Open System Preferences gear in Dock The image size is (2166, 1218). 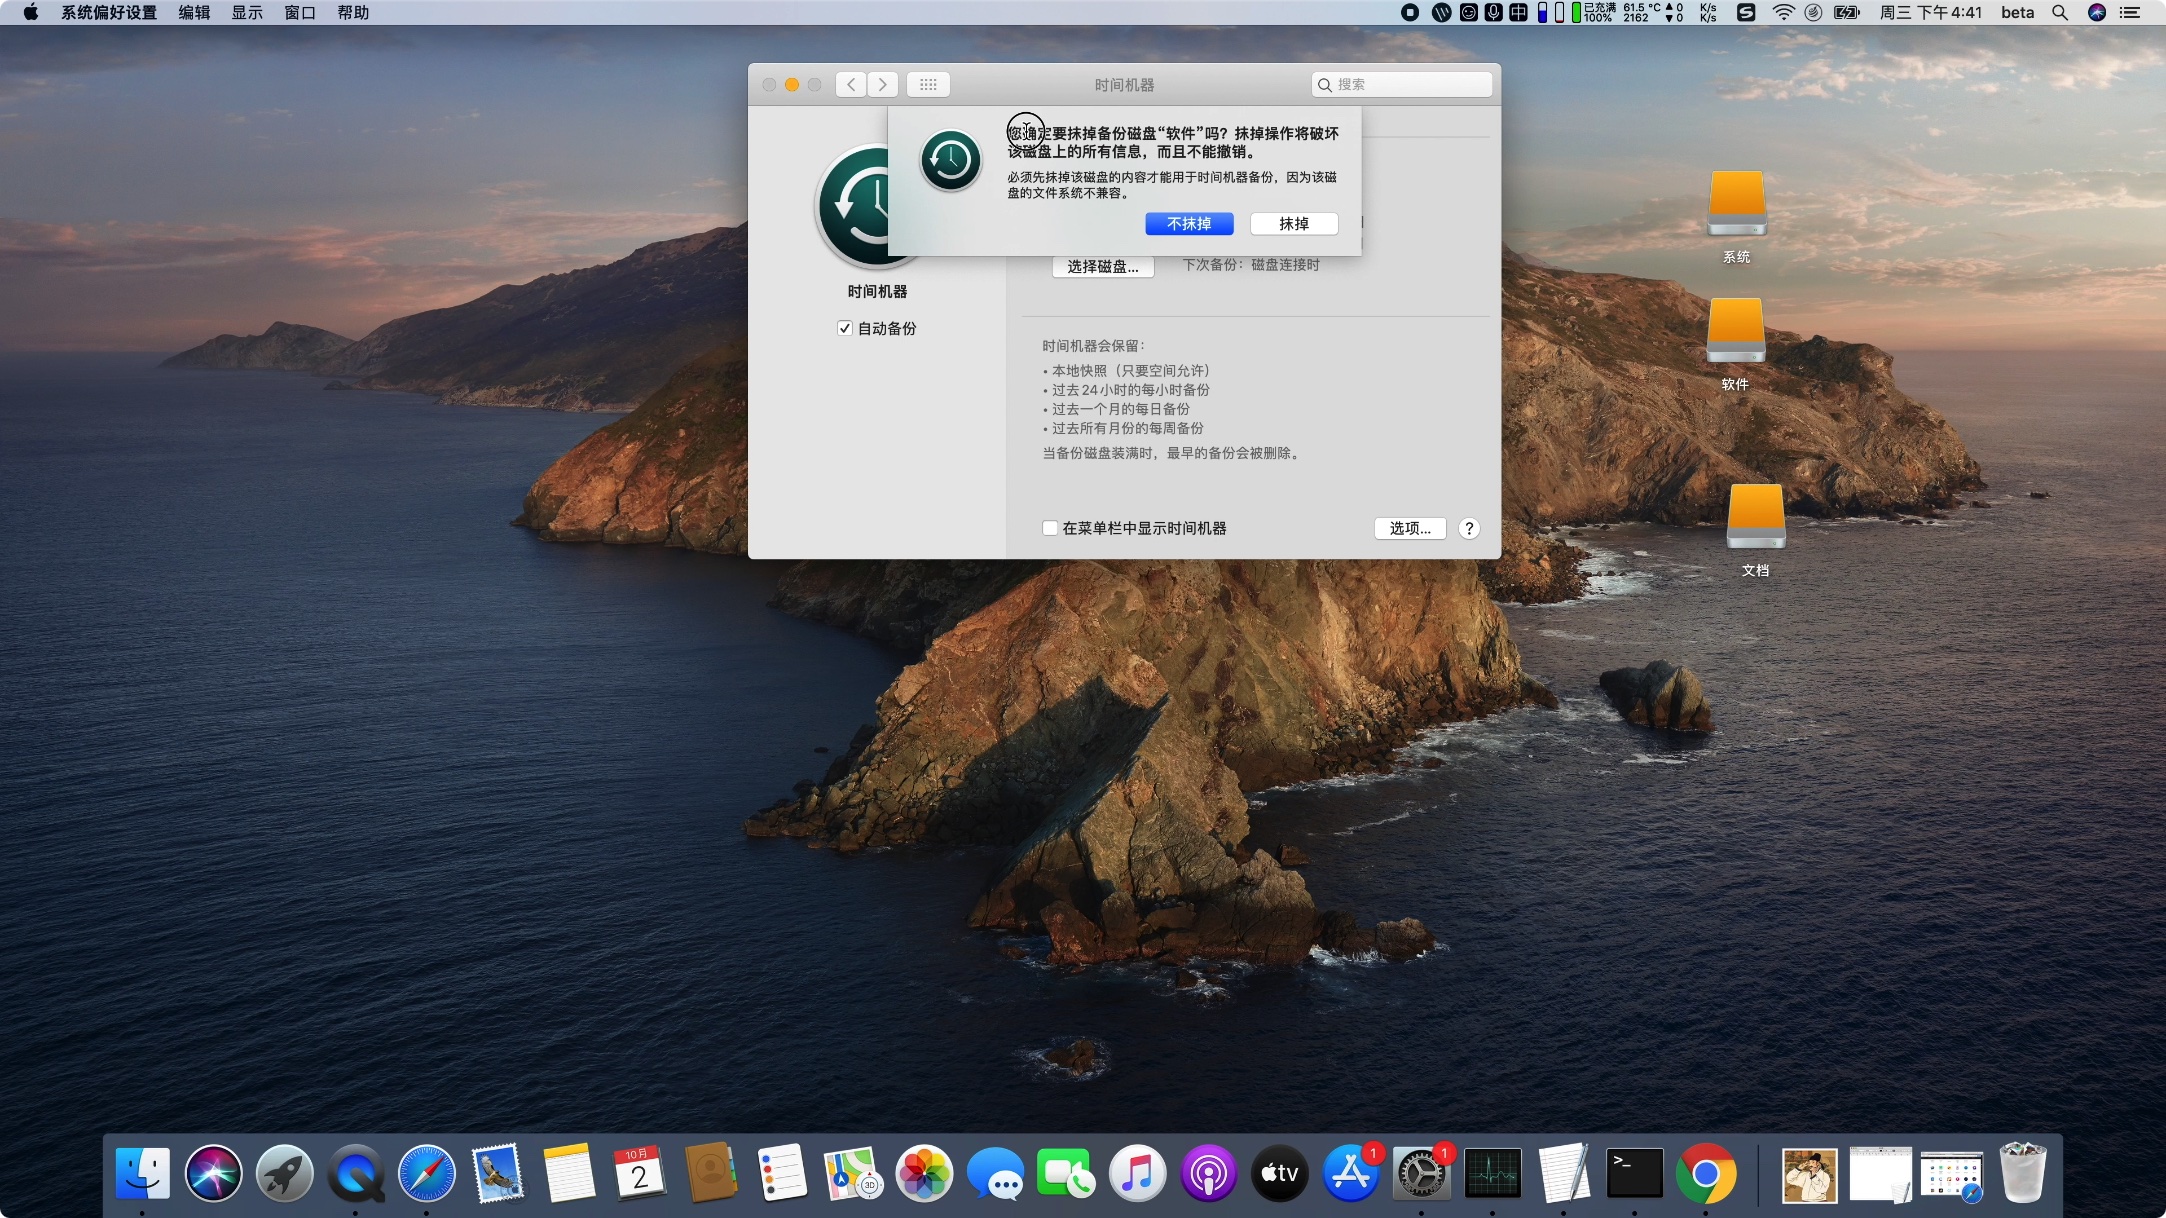pyautogui.click(x=1421, y=1173)
